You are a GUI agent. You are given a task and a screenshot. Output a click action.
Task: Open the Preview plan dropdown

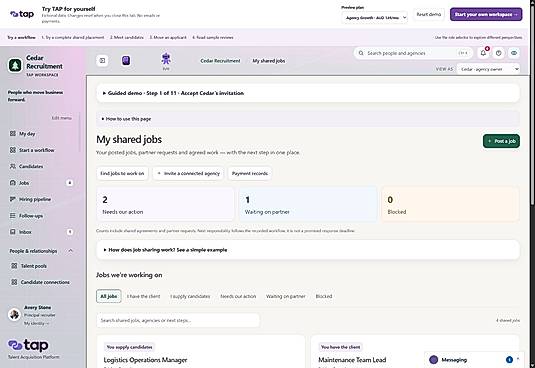[375, 17]
